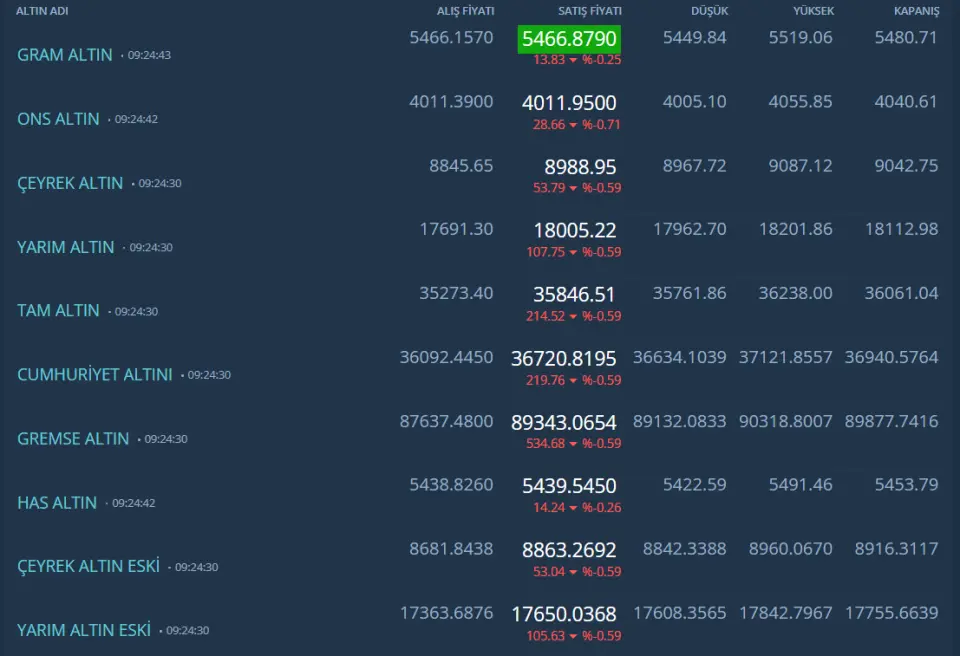Open the CUMHURİYET ALTINI link
Image resolution: width=960 pixels, height=656 pixels.
(x=95, y=375)
